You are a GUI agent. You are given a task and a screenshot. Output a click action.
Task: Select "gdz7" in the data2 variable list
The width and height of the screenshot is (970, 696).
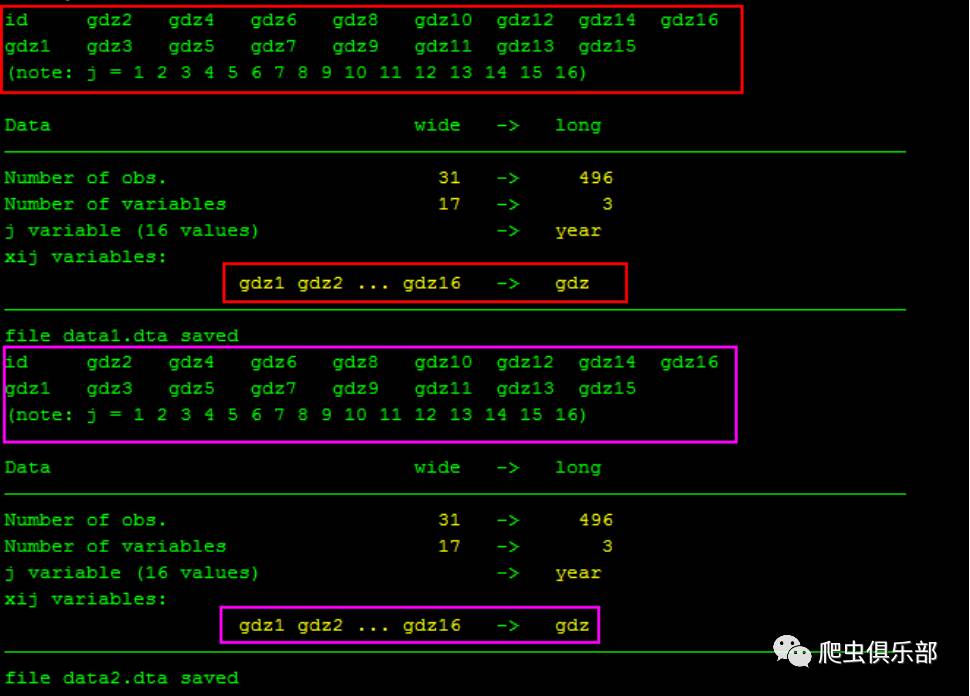273,389
